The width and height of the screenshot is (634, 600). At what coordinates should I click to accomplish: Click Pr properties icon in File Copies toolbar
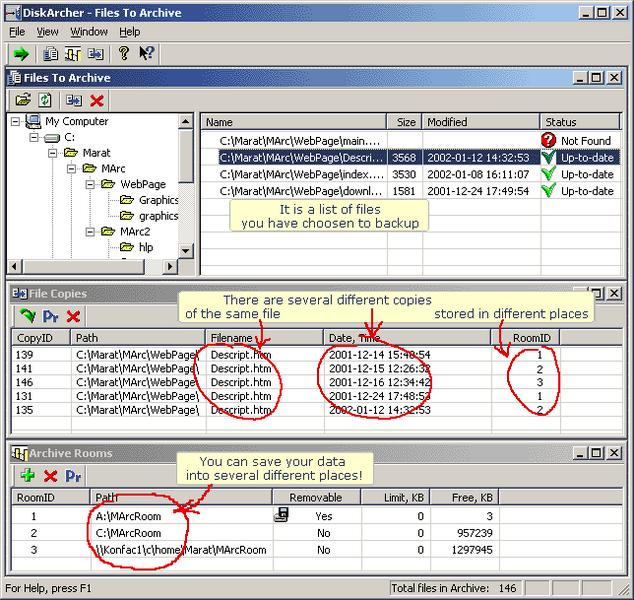tap(51, 316)
